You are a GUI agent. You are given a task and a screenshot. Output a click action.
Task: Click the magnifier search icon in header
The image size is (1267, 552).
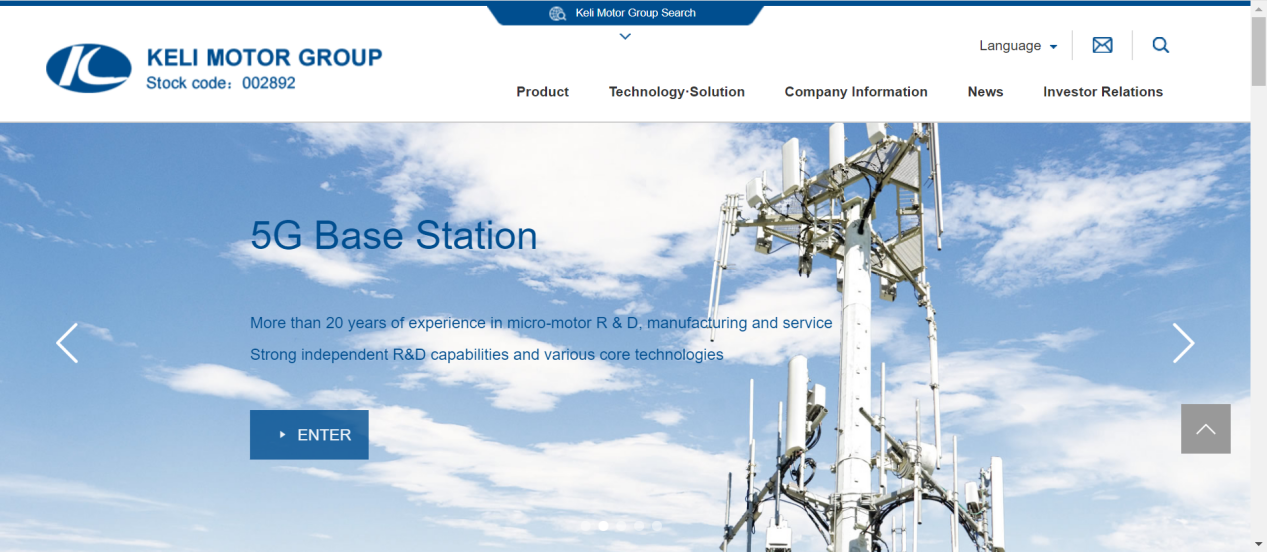point(1160,45)
